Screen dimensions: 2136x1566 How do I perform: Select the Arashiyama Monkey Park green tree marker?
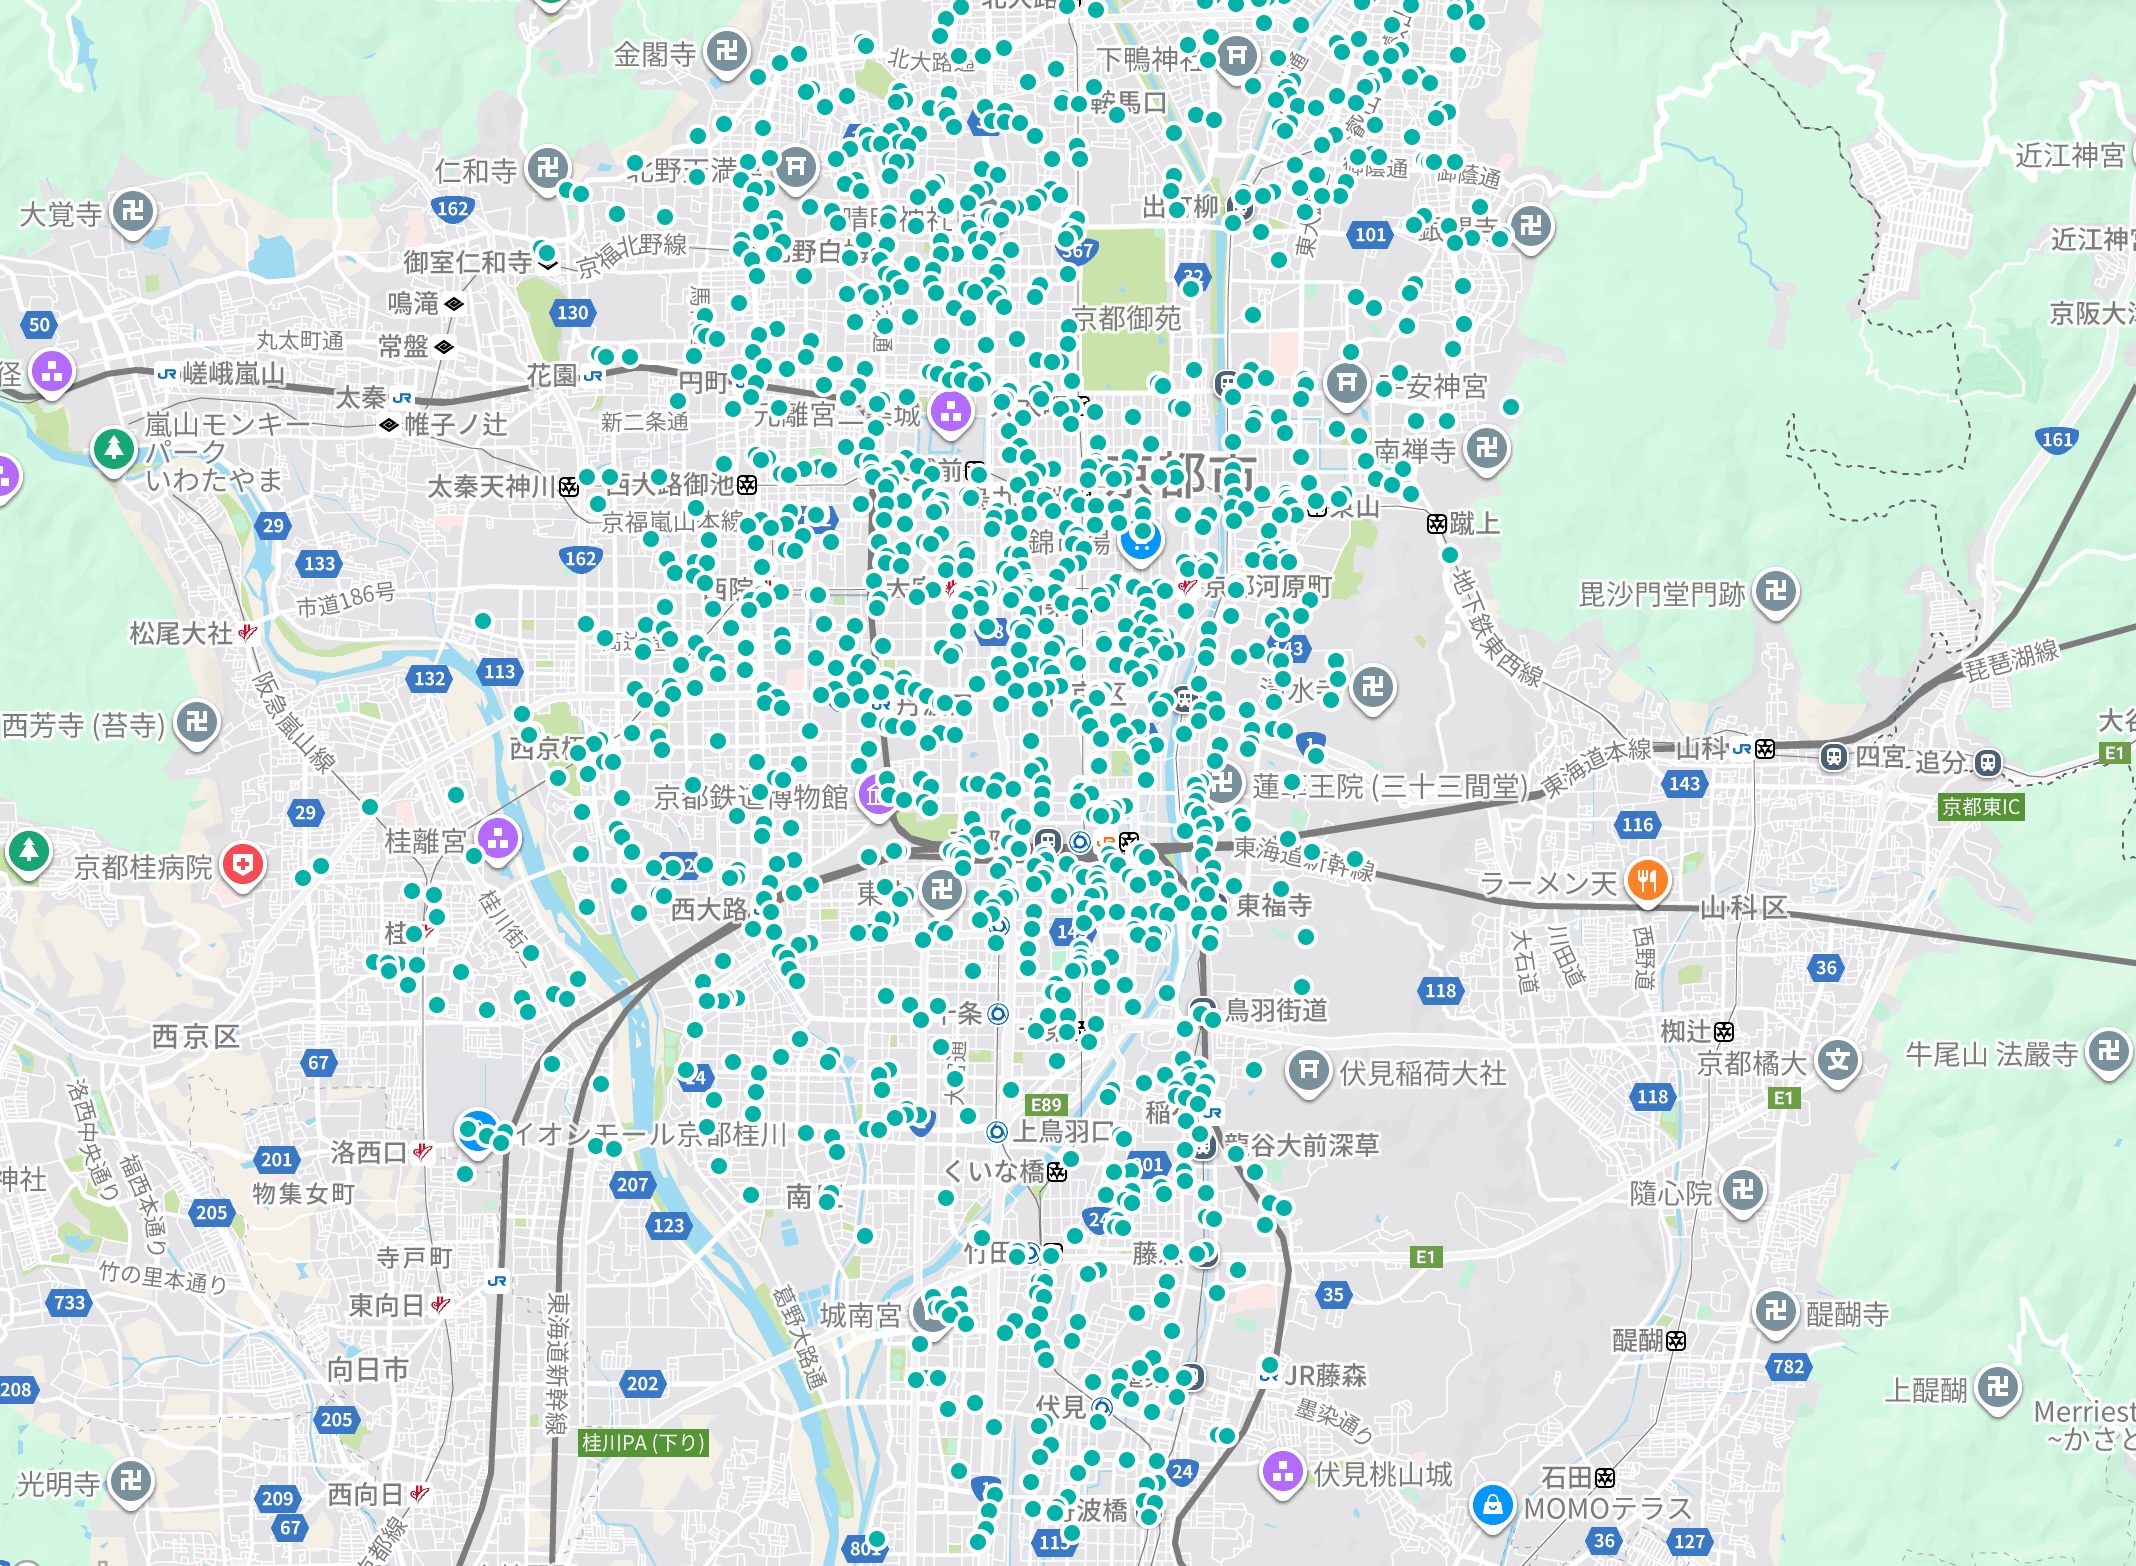point(113,447)
